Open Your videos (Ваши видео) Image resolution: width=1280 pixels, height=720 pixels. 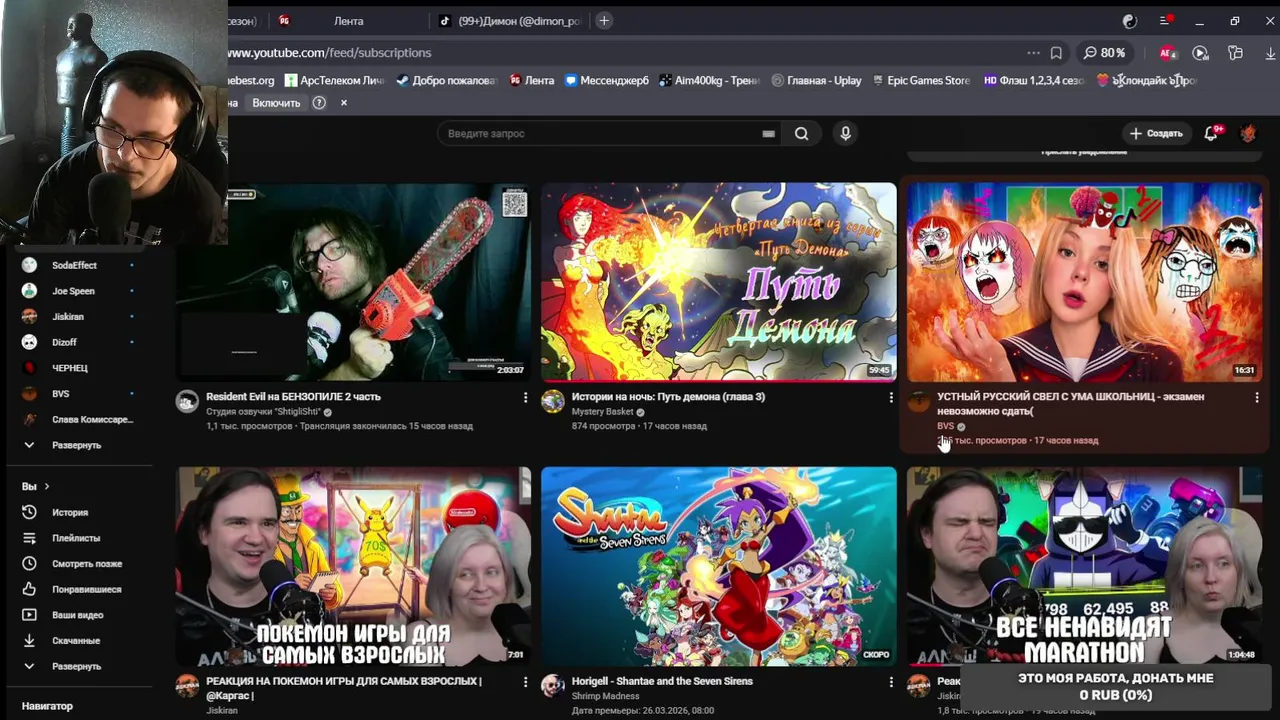point(77,615)
